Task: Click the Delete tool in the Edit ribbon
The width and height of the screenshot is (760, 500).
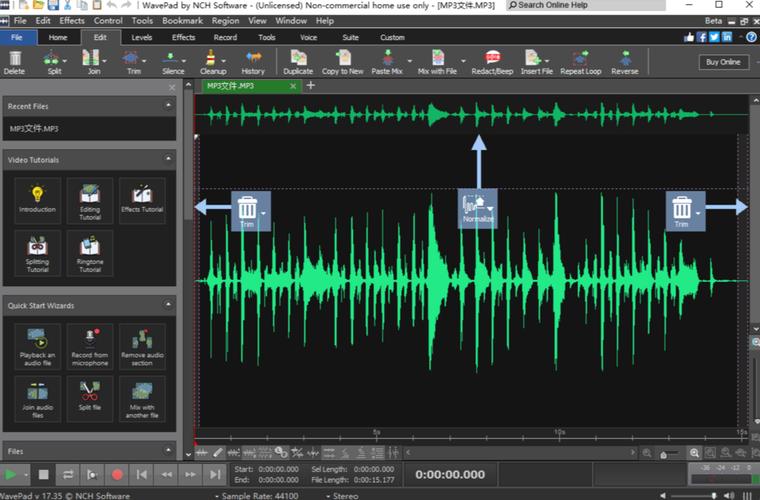Action: [15, 62]
